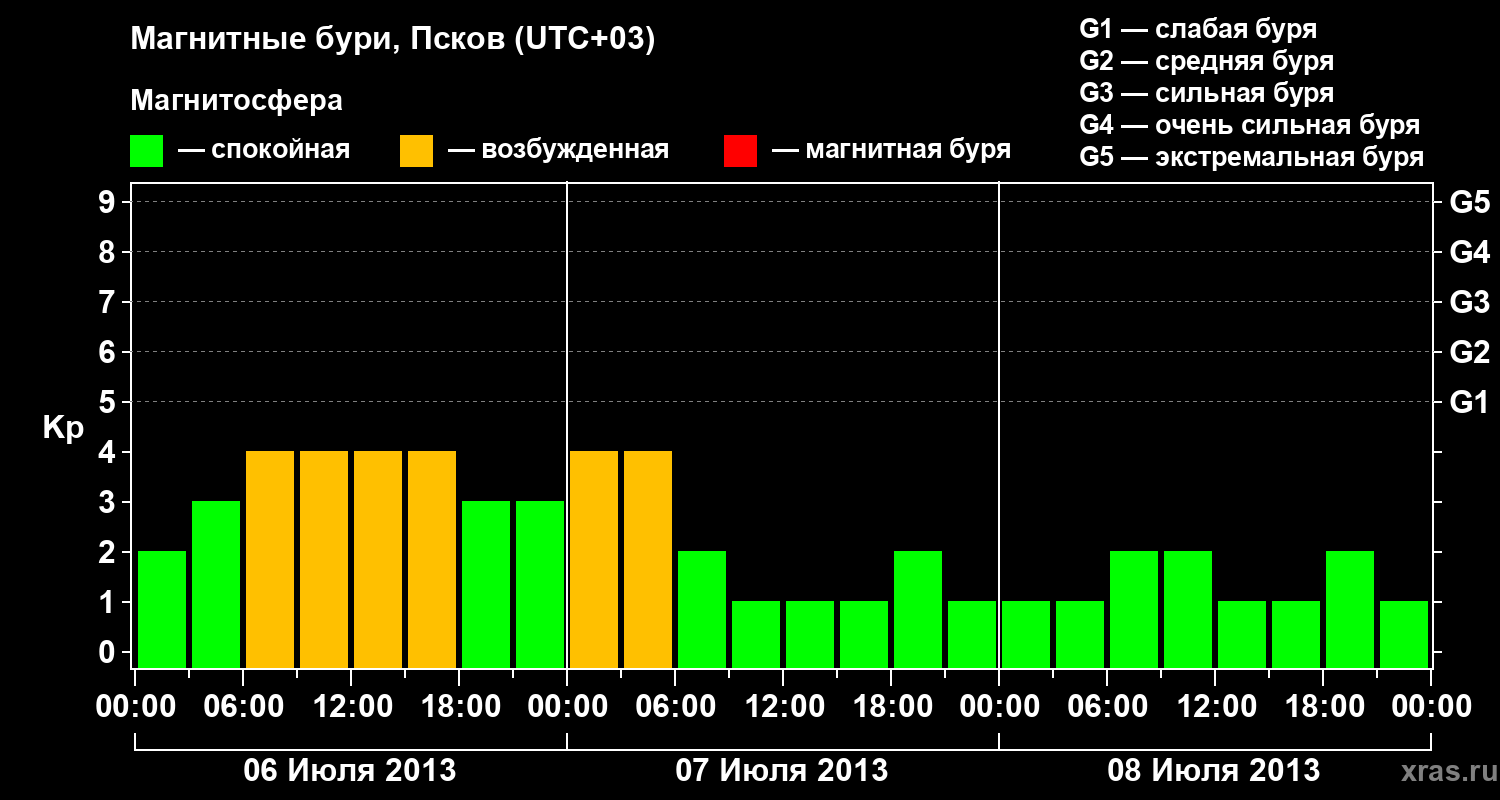Click the right-axis 'G1' label

1469,402
